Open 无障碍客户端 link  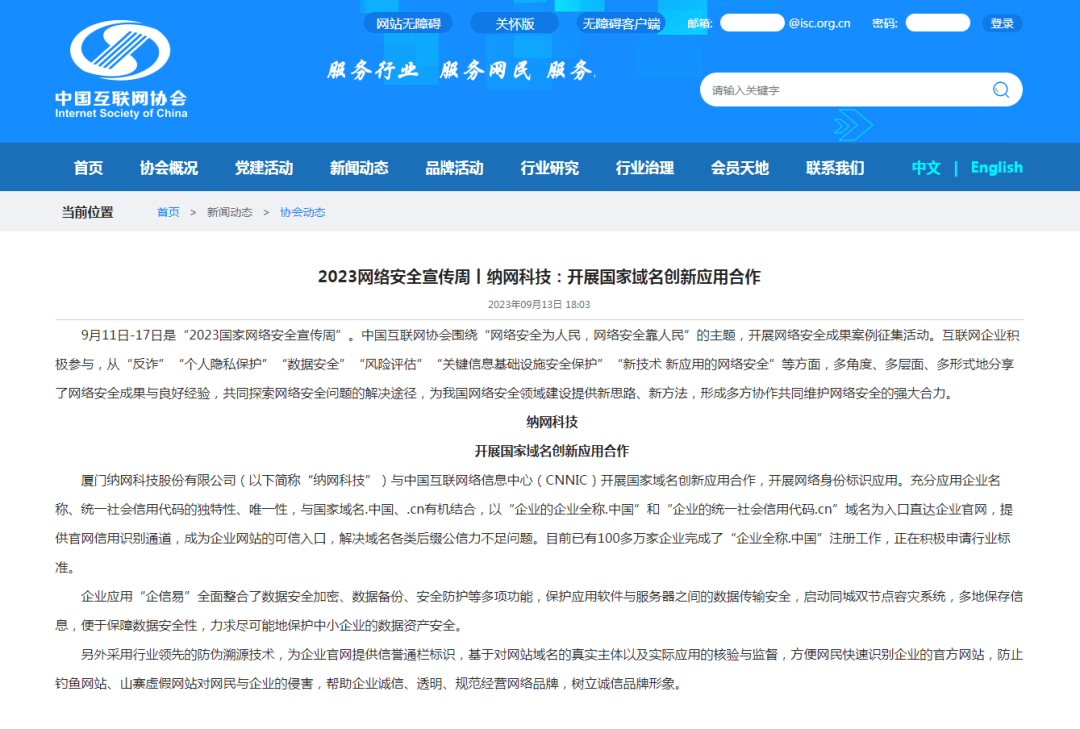[x=621, y=23]
